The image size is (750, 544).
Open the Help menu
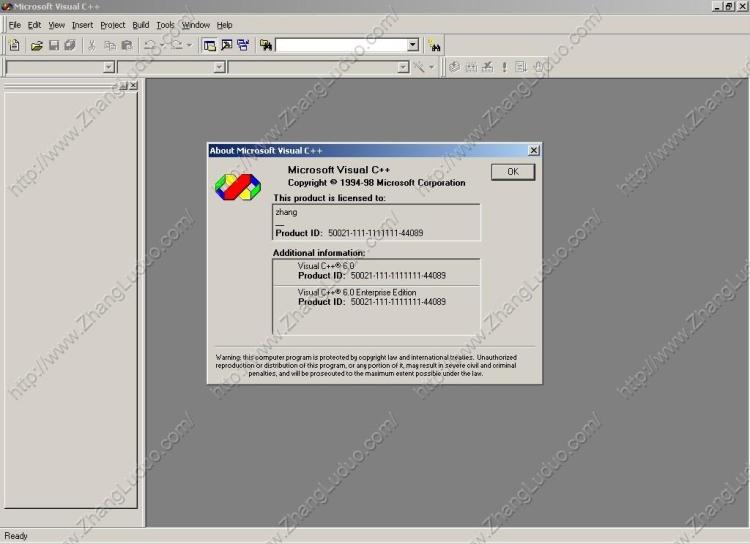(224, 25)
